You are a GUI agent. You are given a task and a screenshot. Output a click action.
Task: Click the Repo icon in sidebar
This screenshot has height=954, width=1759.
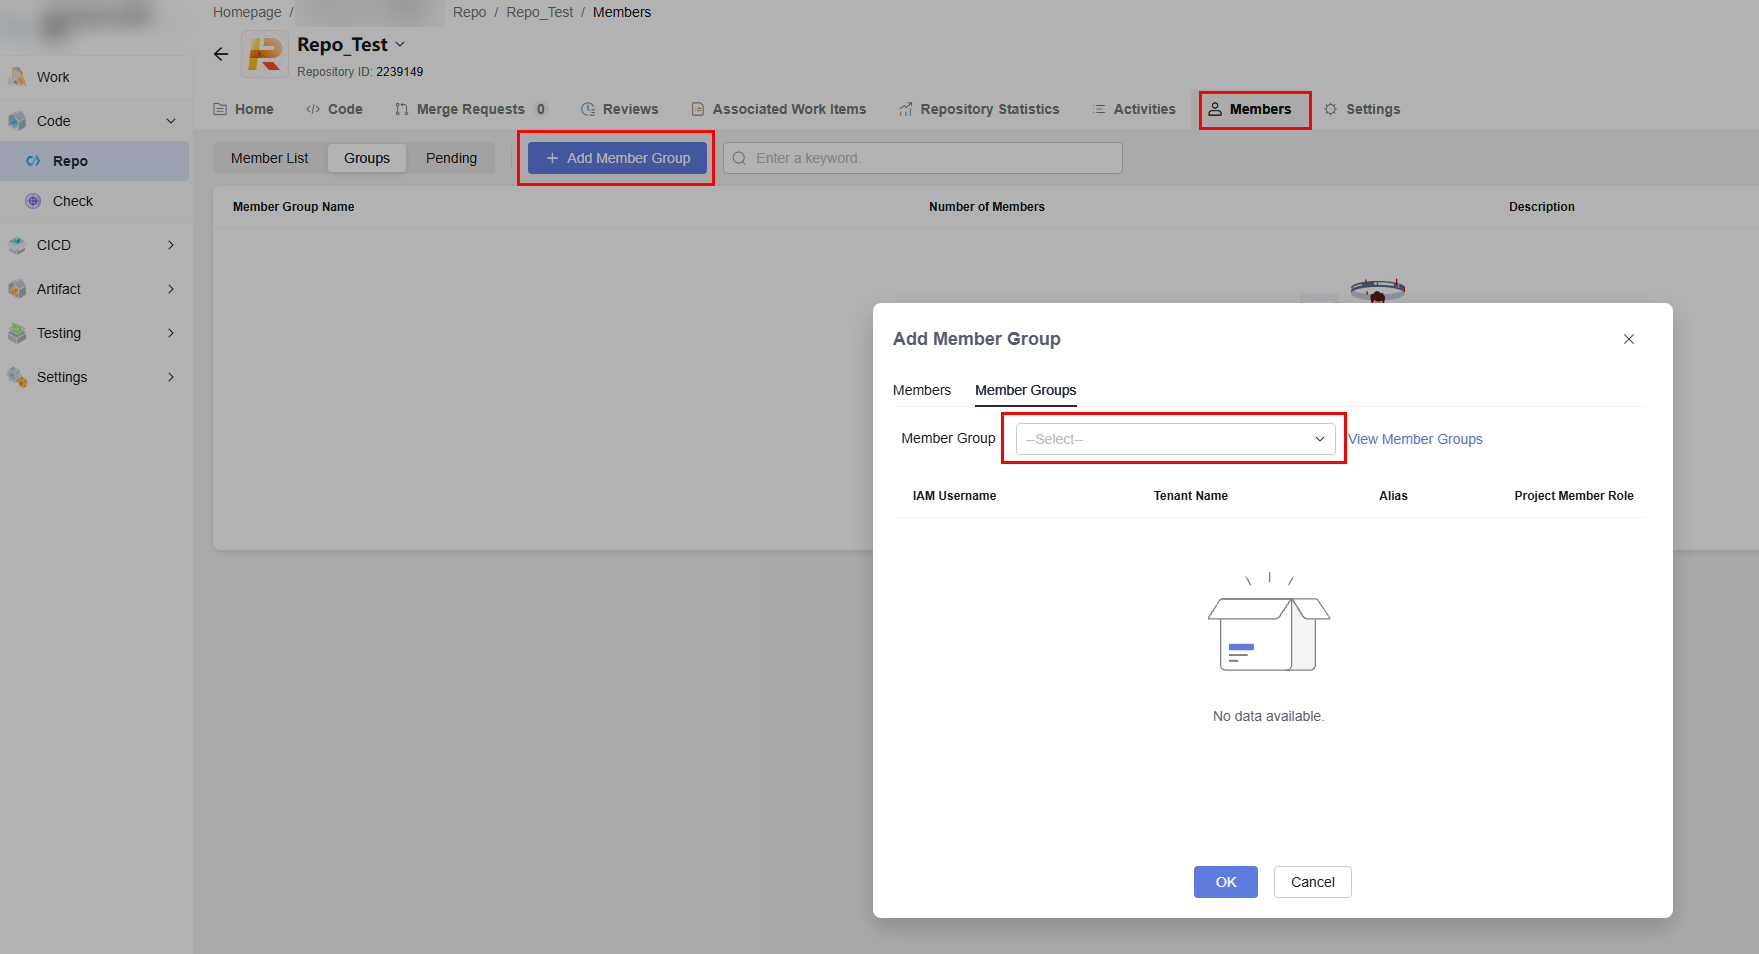point(33,161)
